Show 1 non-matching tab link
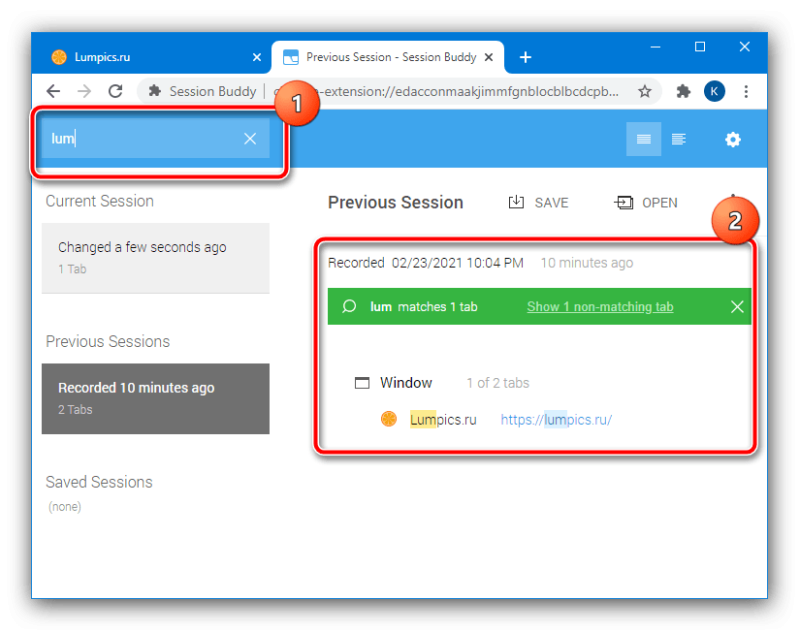This screenshot has height=631, width=800. (x=600, y=307)
